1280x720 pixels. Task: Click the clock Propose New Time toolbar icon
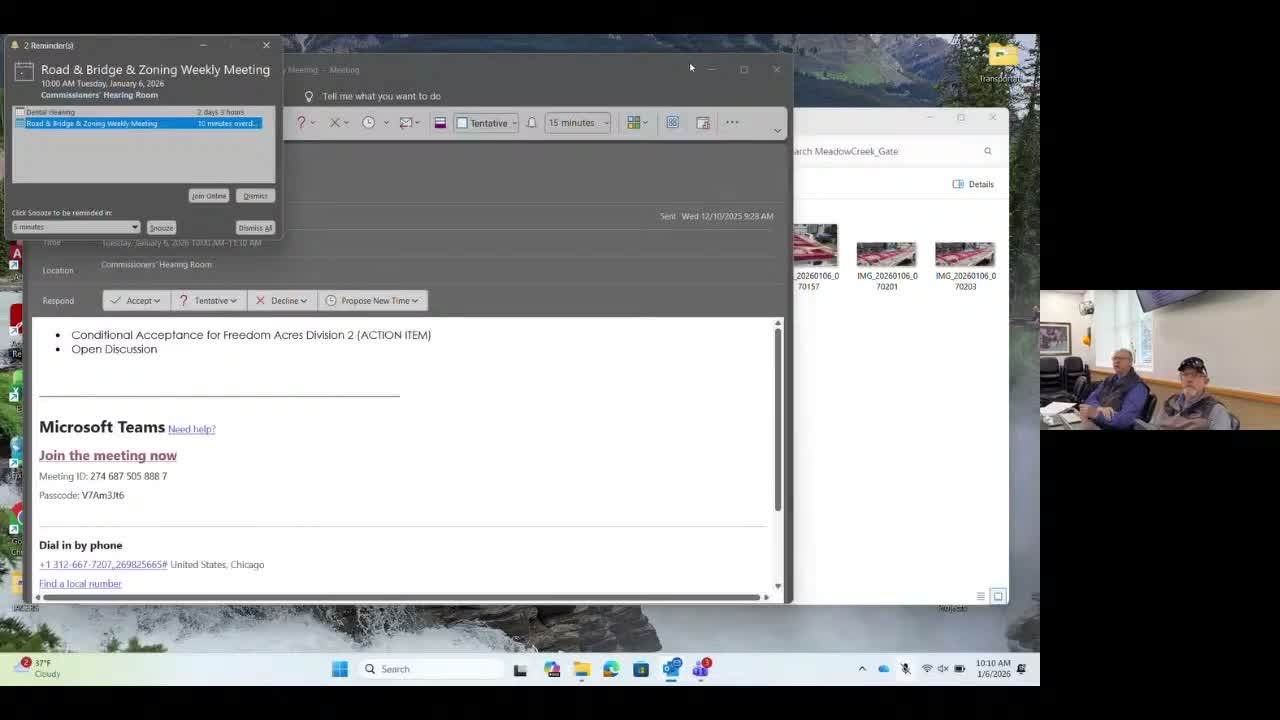click(369, 123)
